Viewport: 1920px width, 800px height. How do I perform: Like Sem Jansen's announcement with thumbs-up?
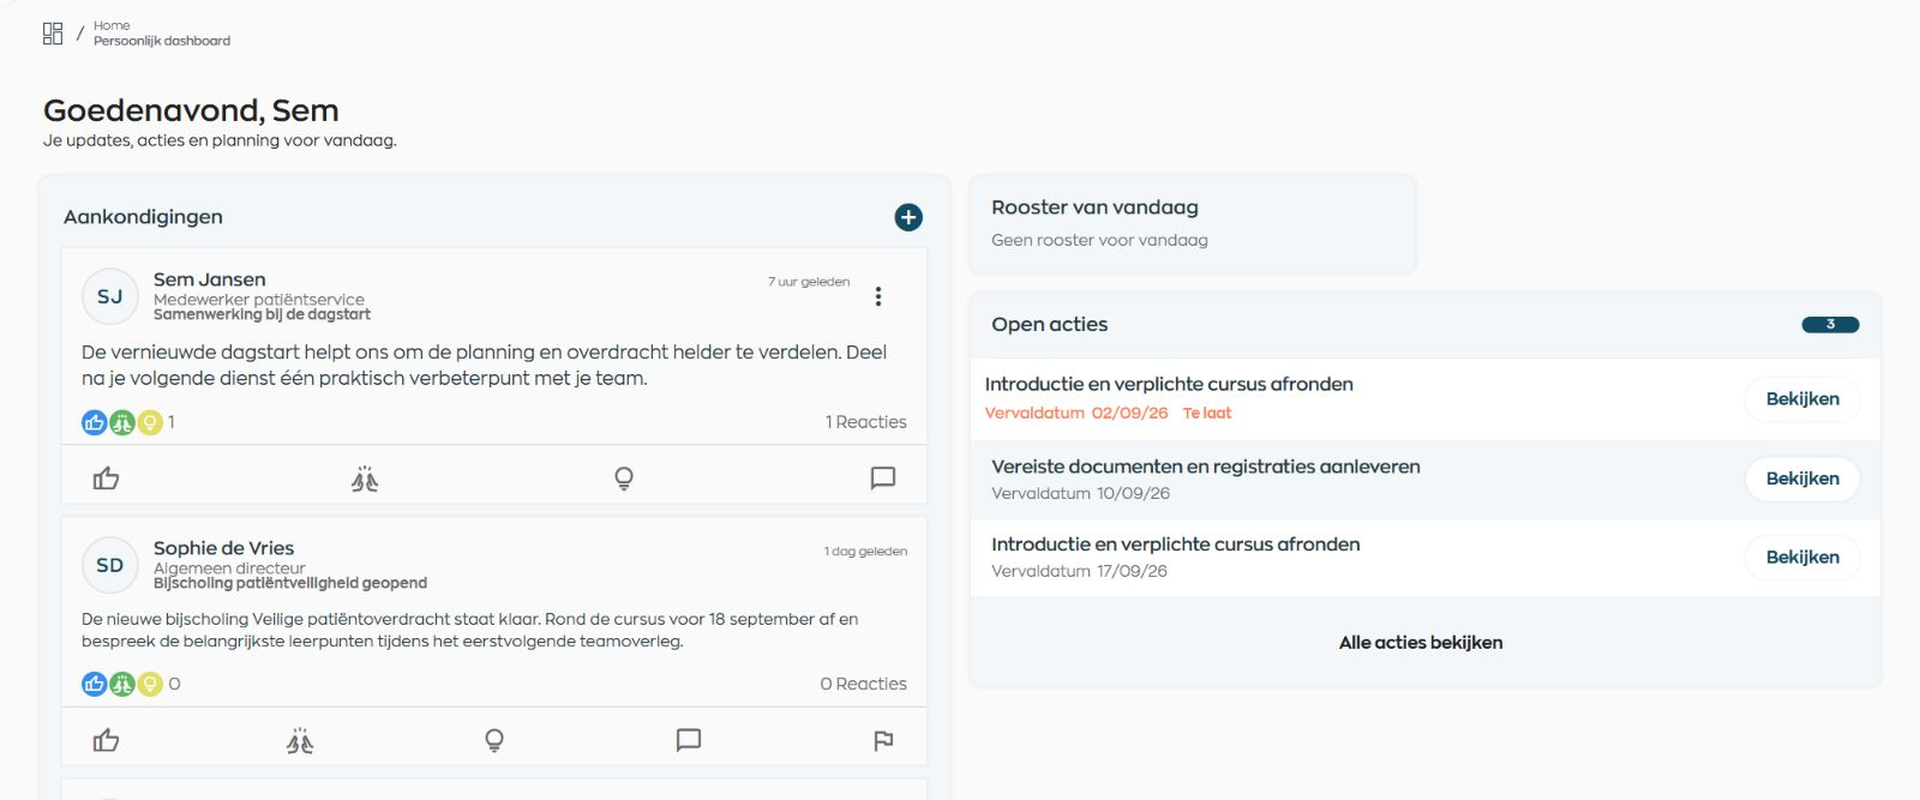(106, 479)
